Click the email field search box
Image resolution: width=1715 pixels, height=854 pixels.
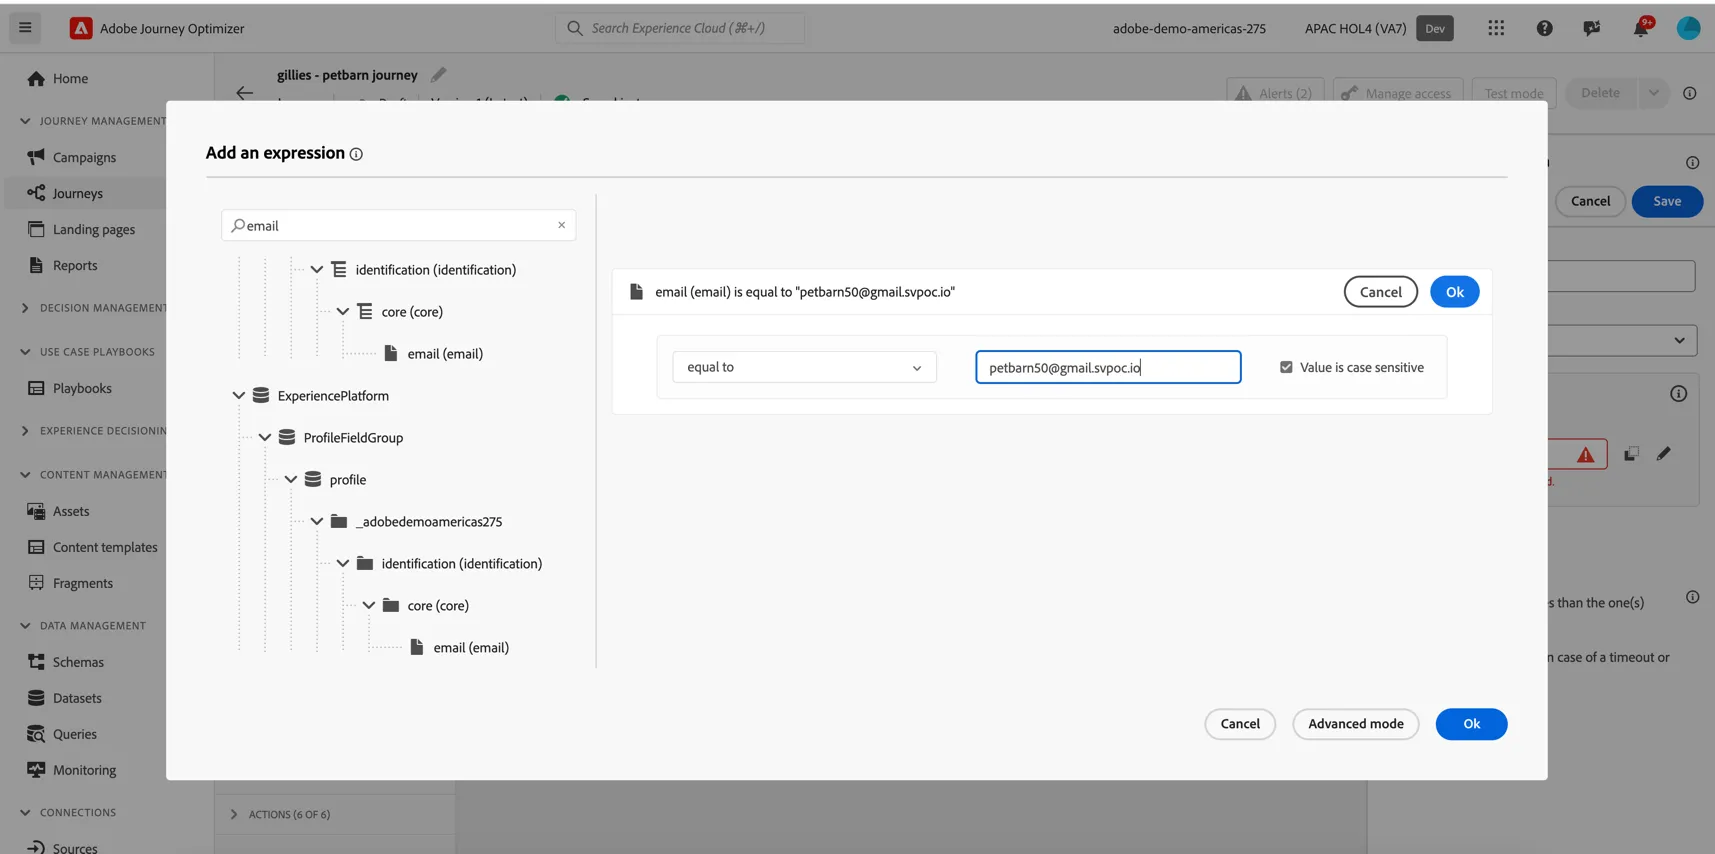click(398, 225)
